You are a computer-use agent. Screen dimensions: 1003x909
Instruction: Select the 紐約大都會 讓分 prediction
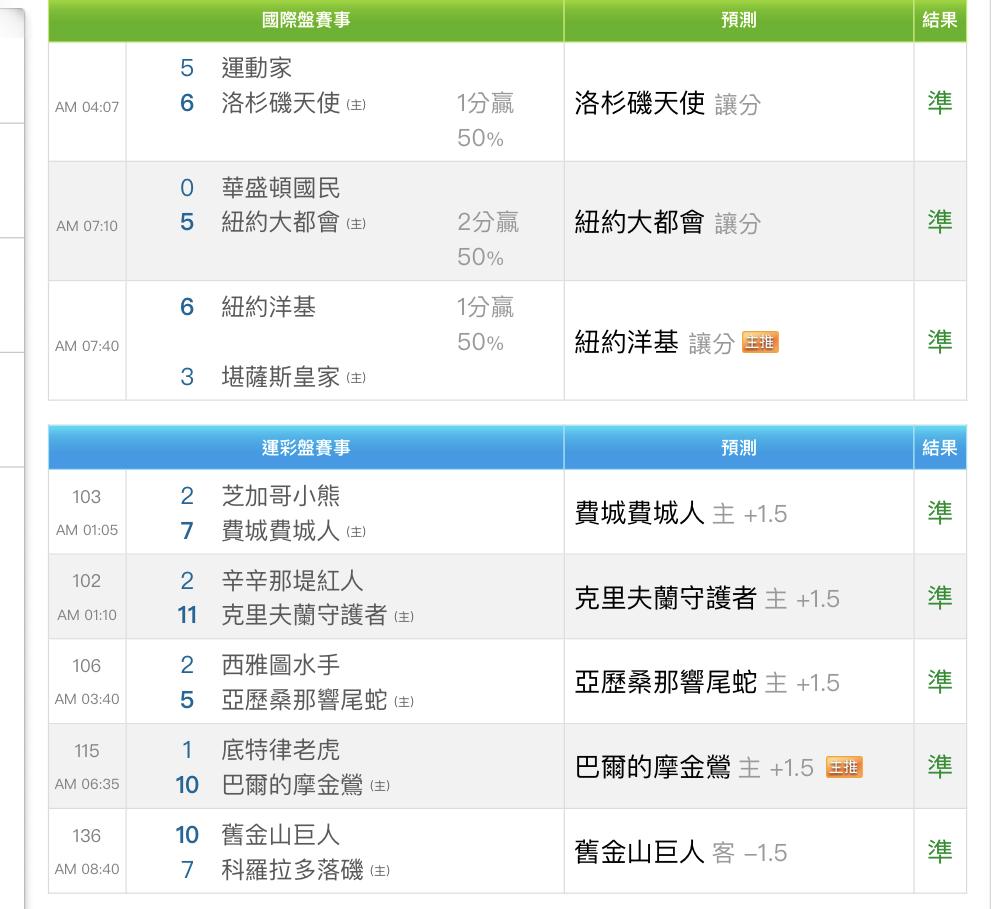667,223
